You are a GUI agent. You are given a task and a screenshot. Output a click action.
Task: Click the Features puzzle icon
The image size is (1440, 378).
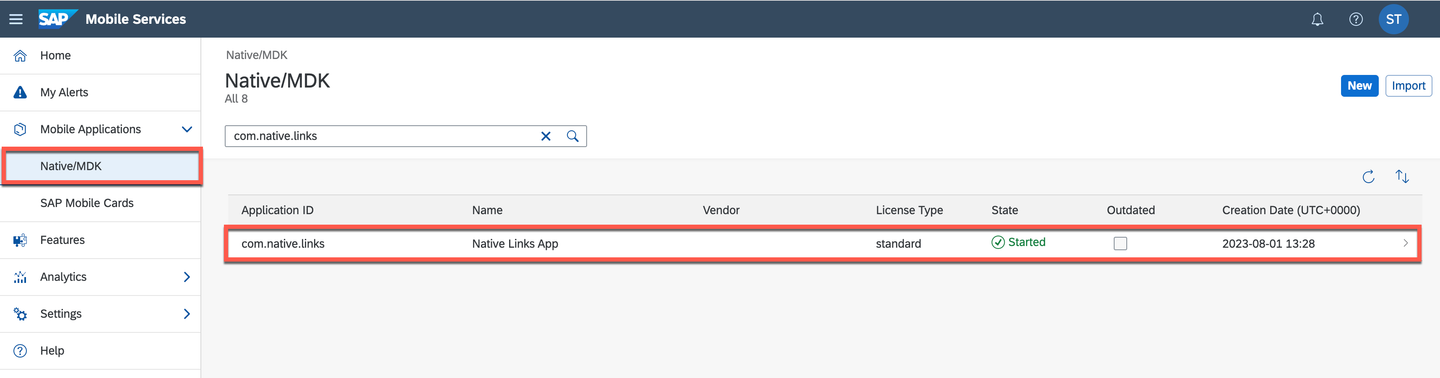pyautogui.click(x=20, y=240)
